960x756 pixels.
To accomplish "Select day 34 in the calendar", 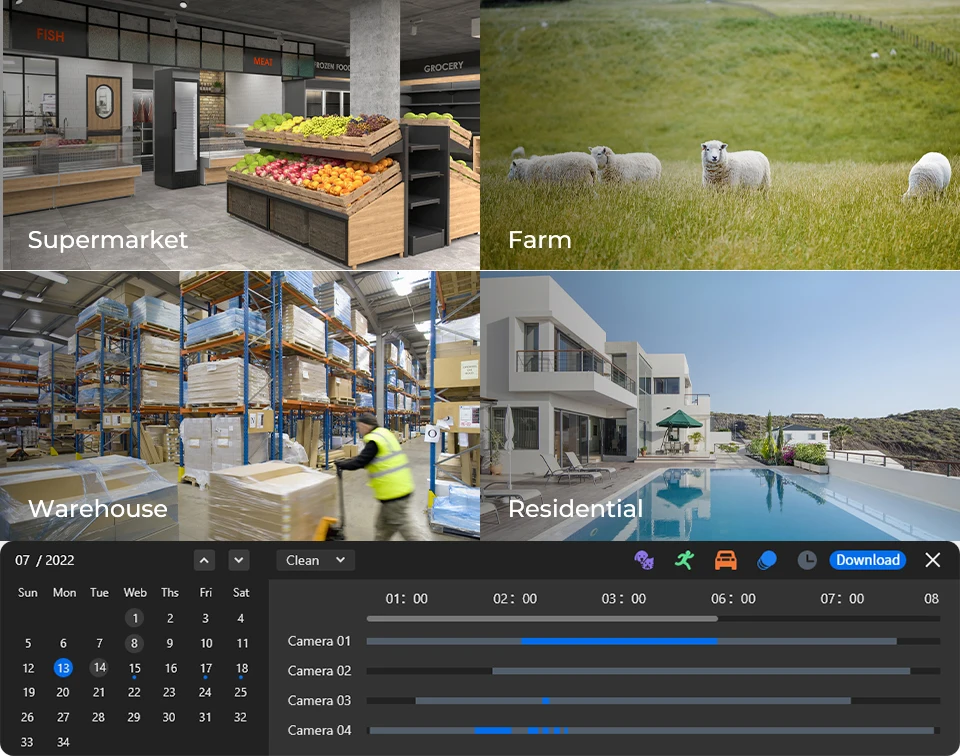I will (63, 742).
